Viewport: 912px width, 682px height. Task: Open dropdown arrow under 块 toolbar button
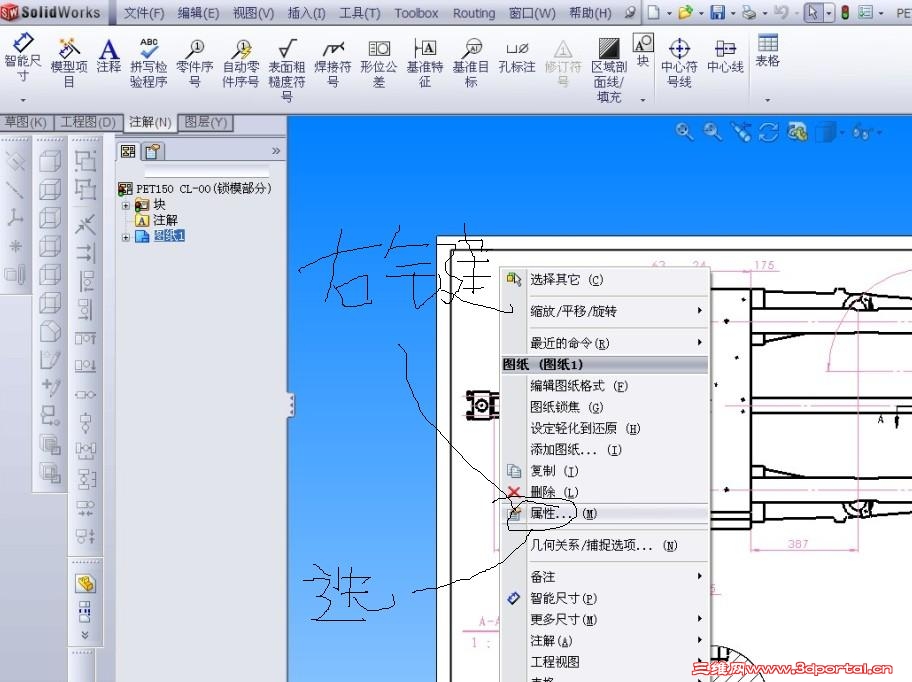click(643, 100)
